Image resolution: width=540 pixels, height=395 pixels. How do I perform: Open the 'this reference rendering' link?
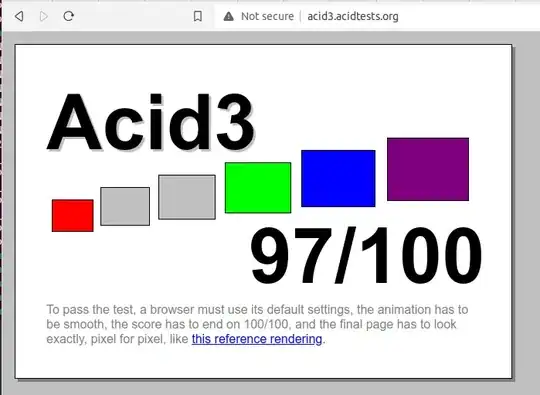point(257,339)
